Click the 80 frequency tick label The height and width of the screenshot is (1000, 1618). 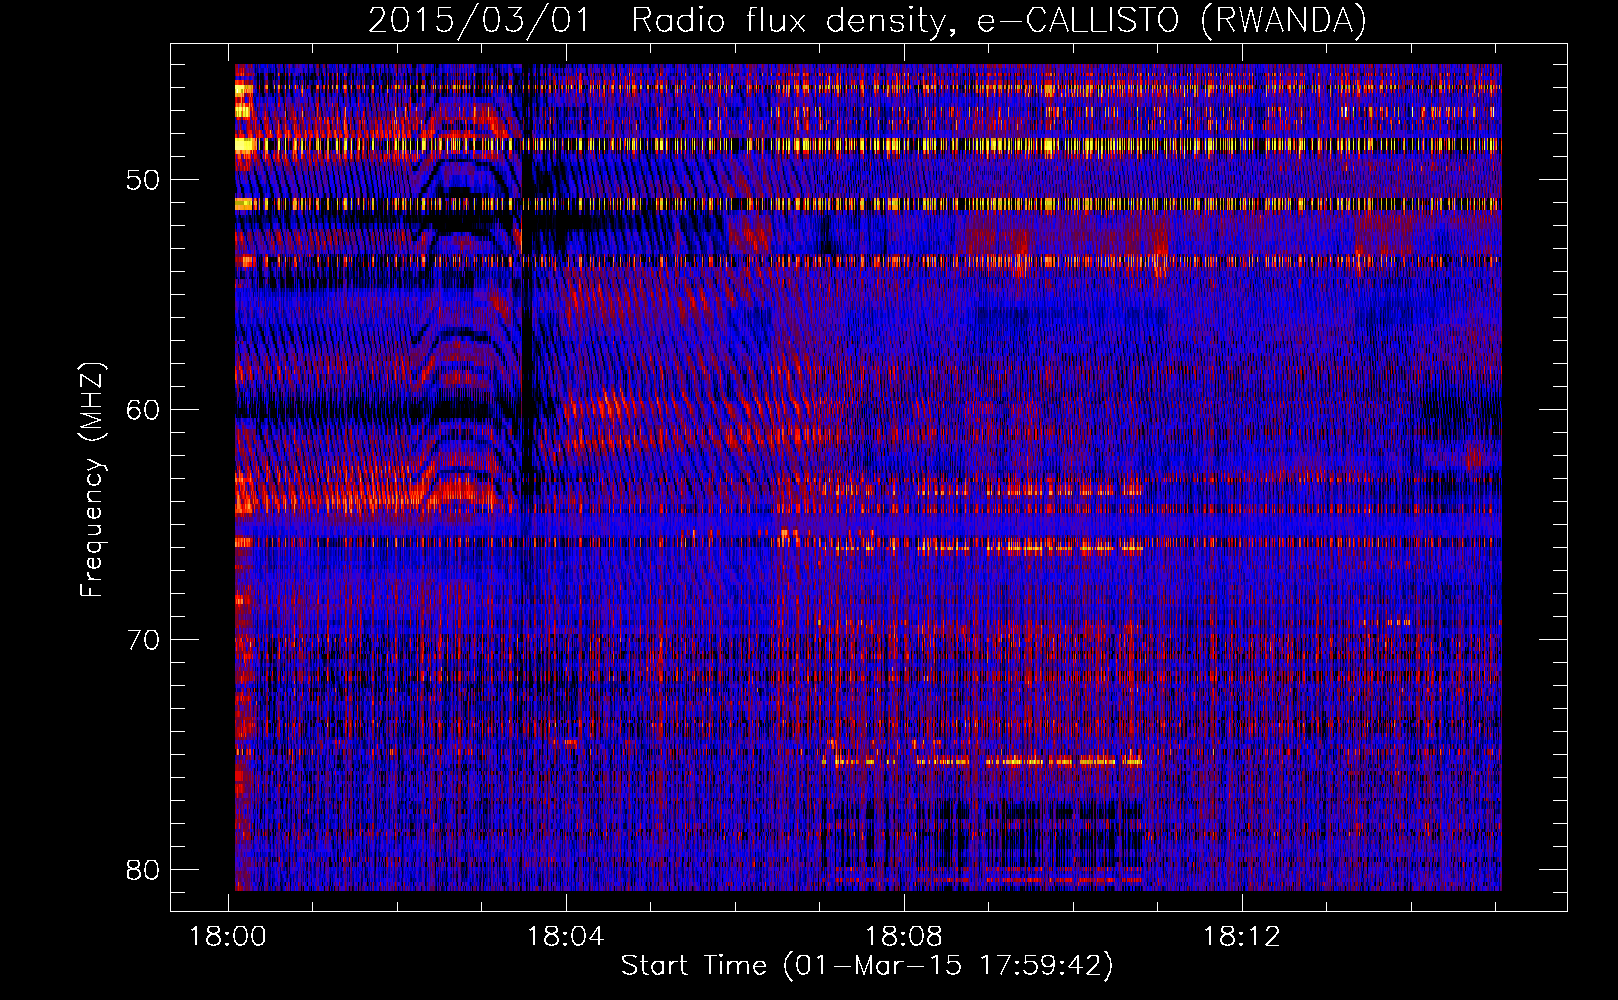144,869
